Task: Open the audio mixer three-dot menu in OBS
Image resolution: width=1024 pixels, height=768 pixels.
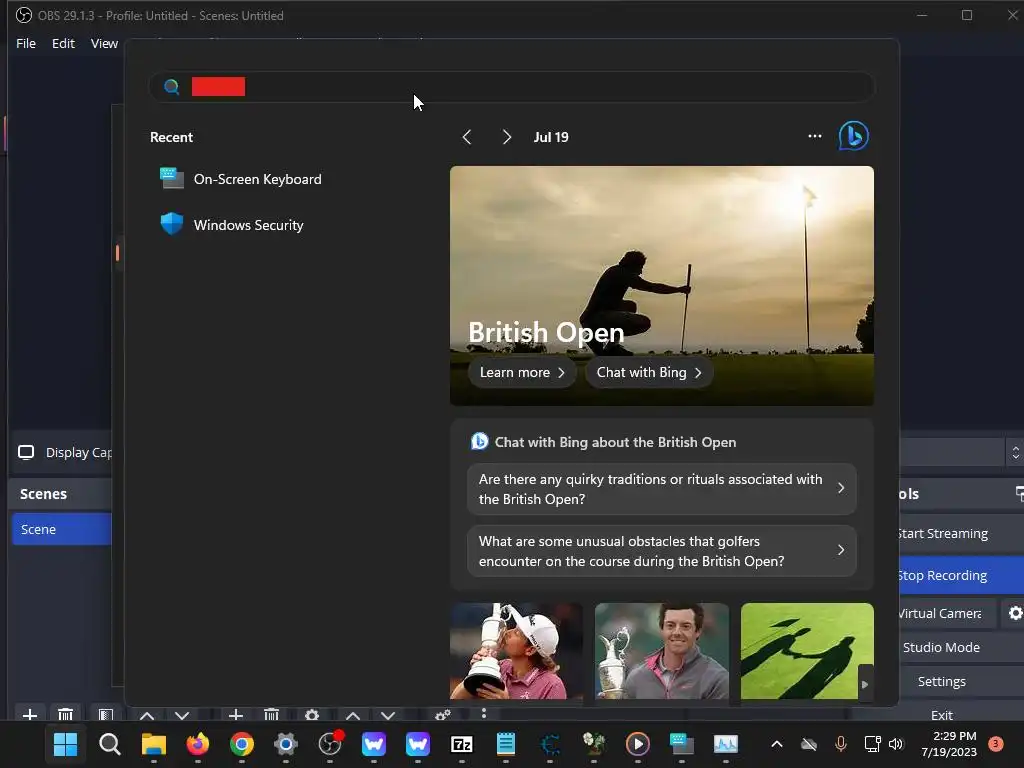Action: point(483,714)
